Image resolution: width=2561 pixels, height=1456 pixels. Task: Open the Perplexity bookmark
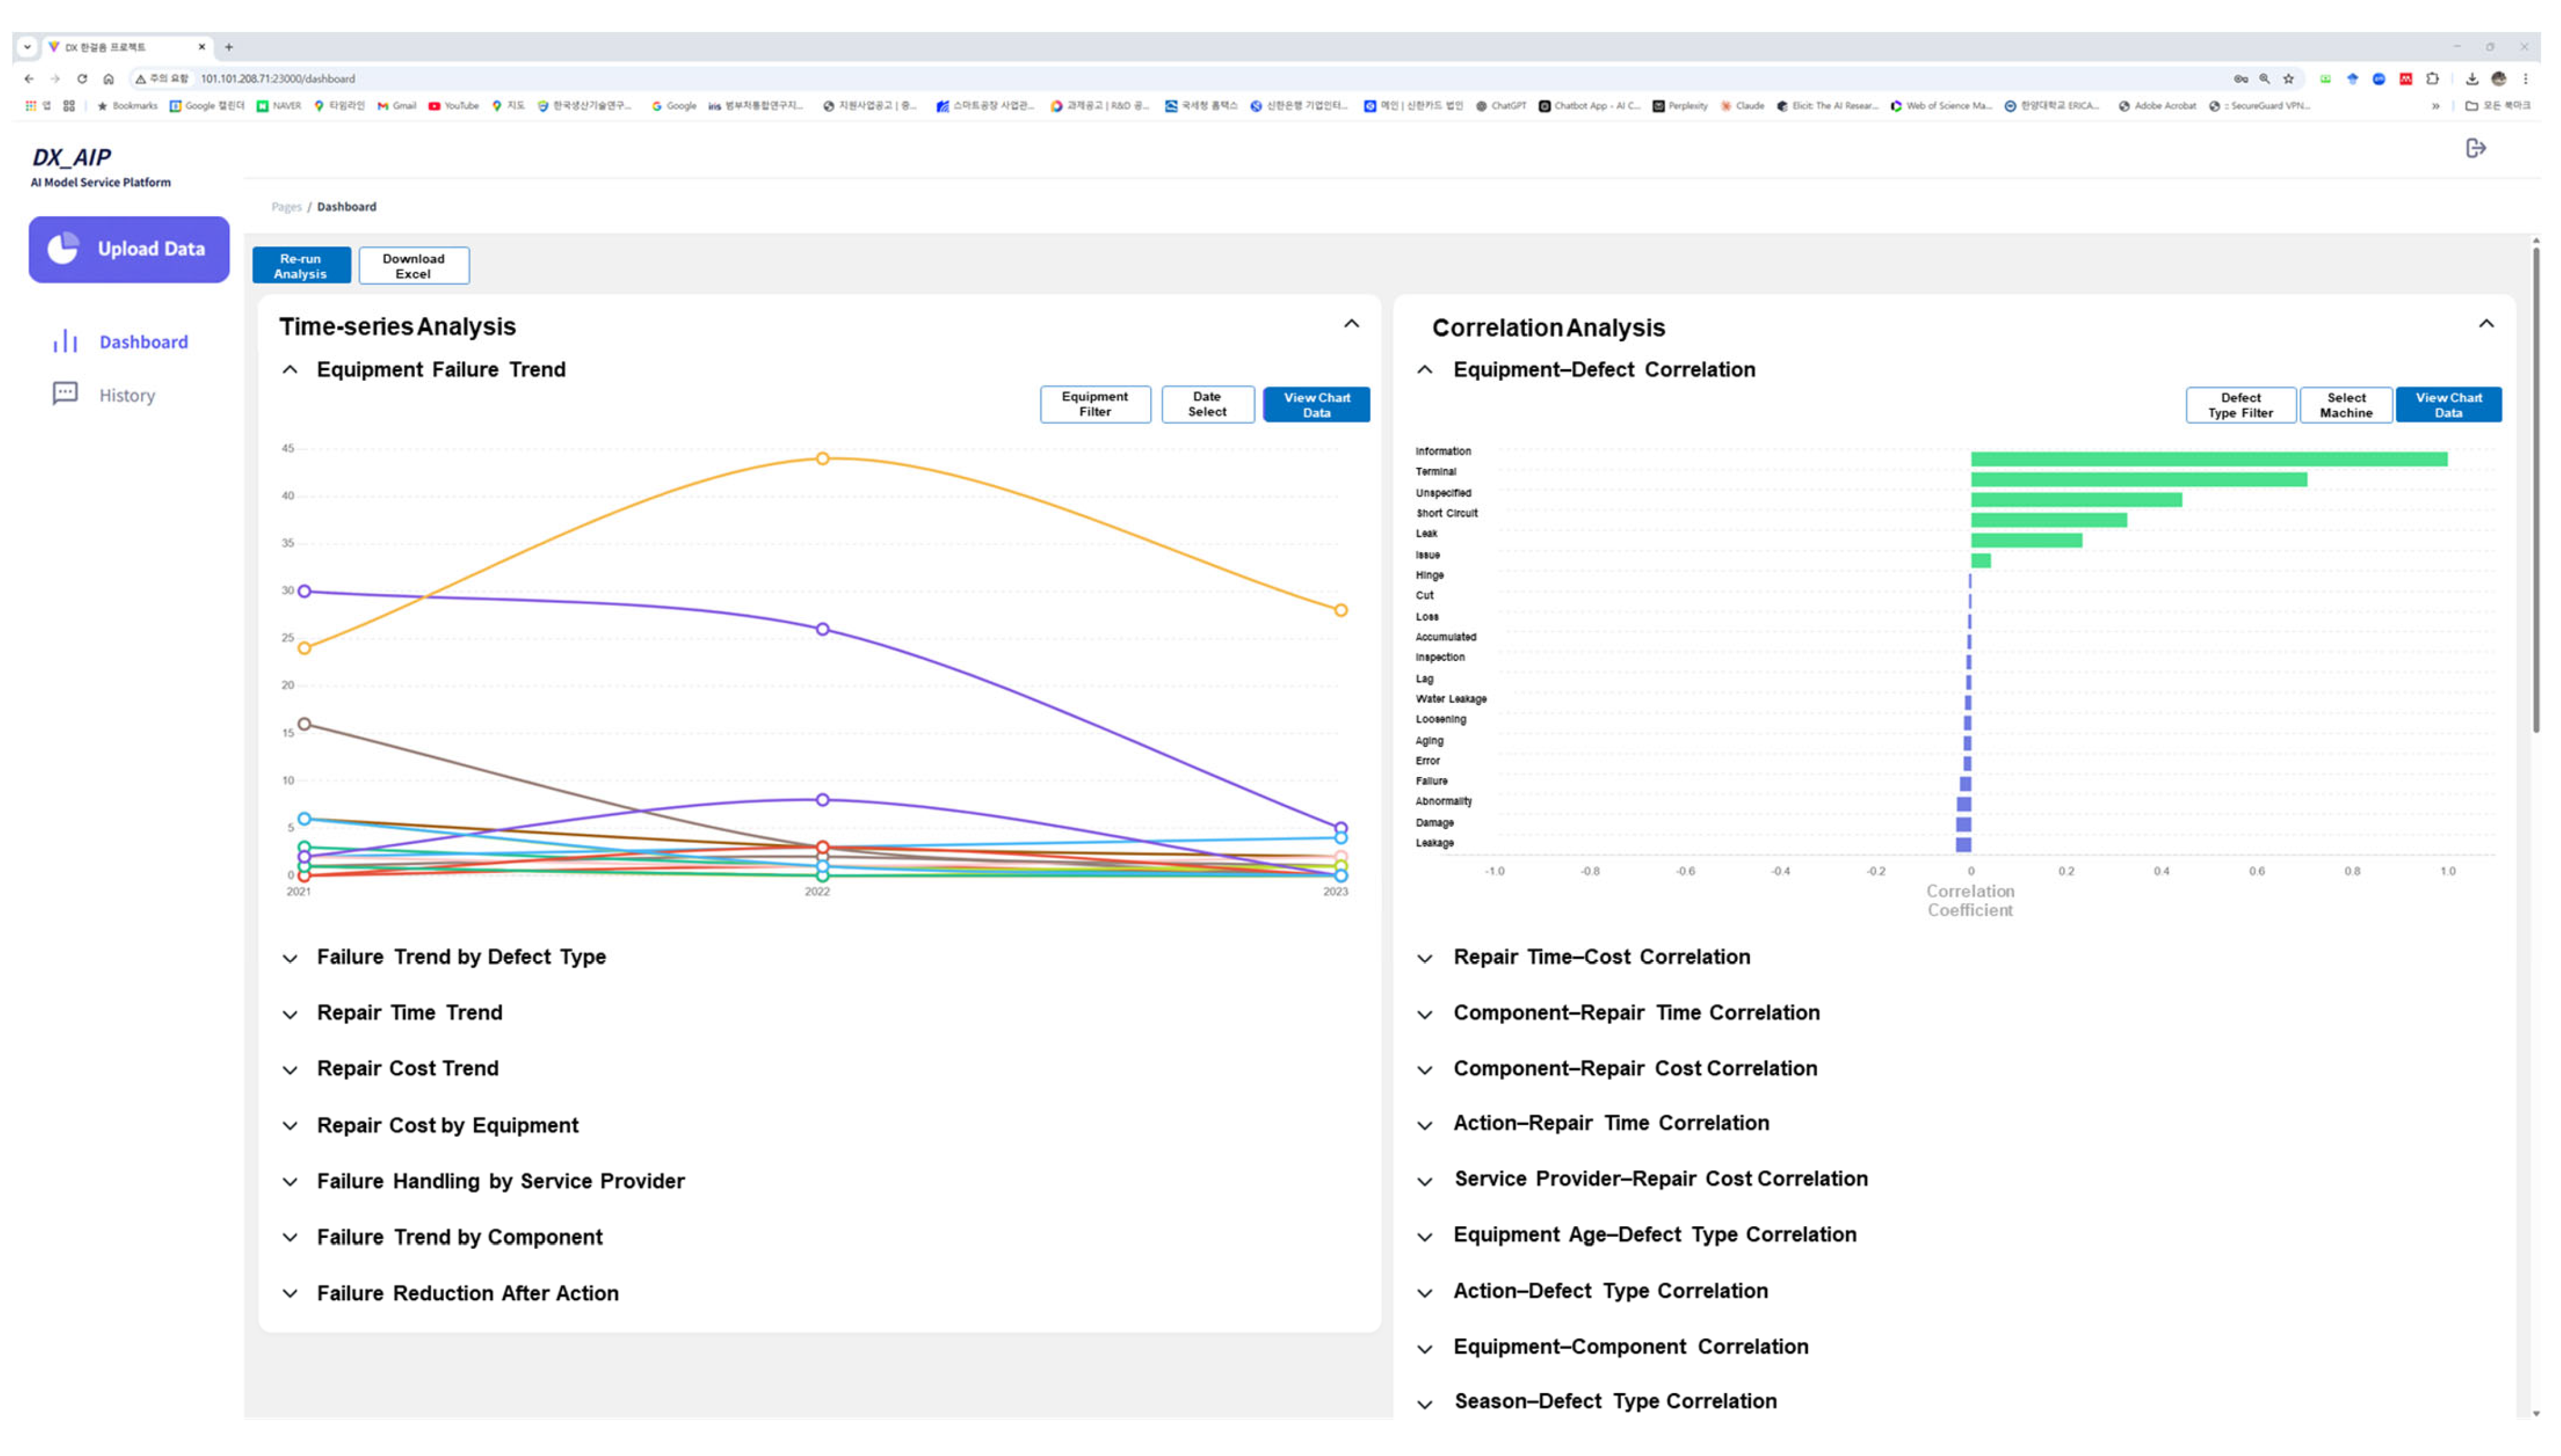point(1680,105)
